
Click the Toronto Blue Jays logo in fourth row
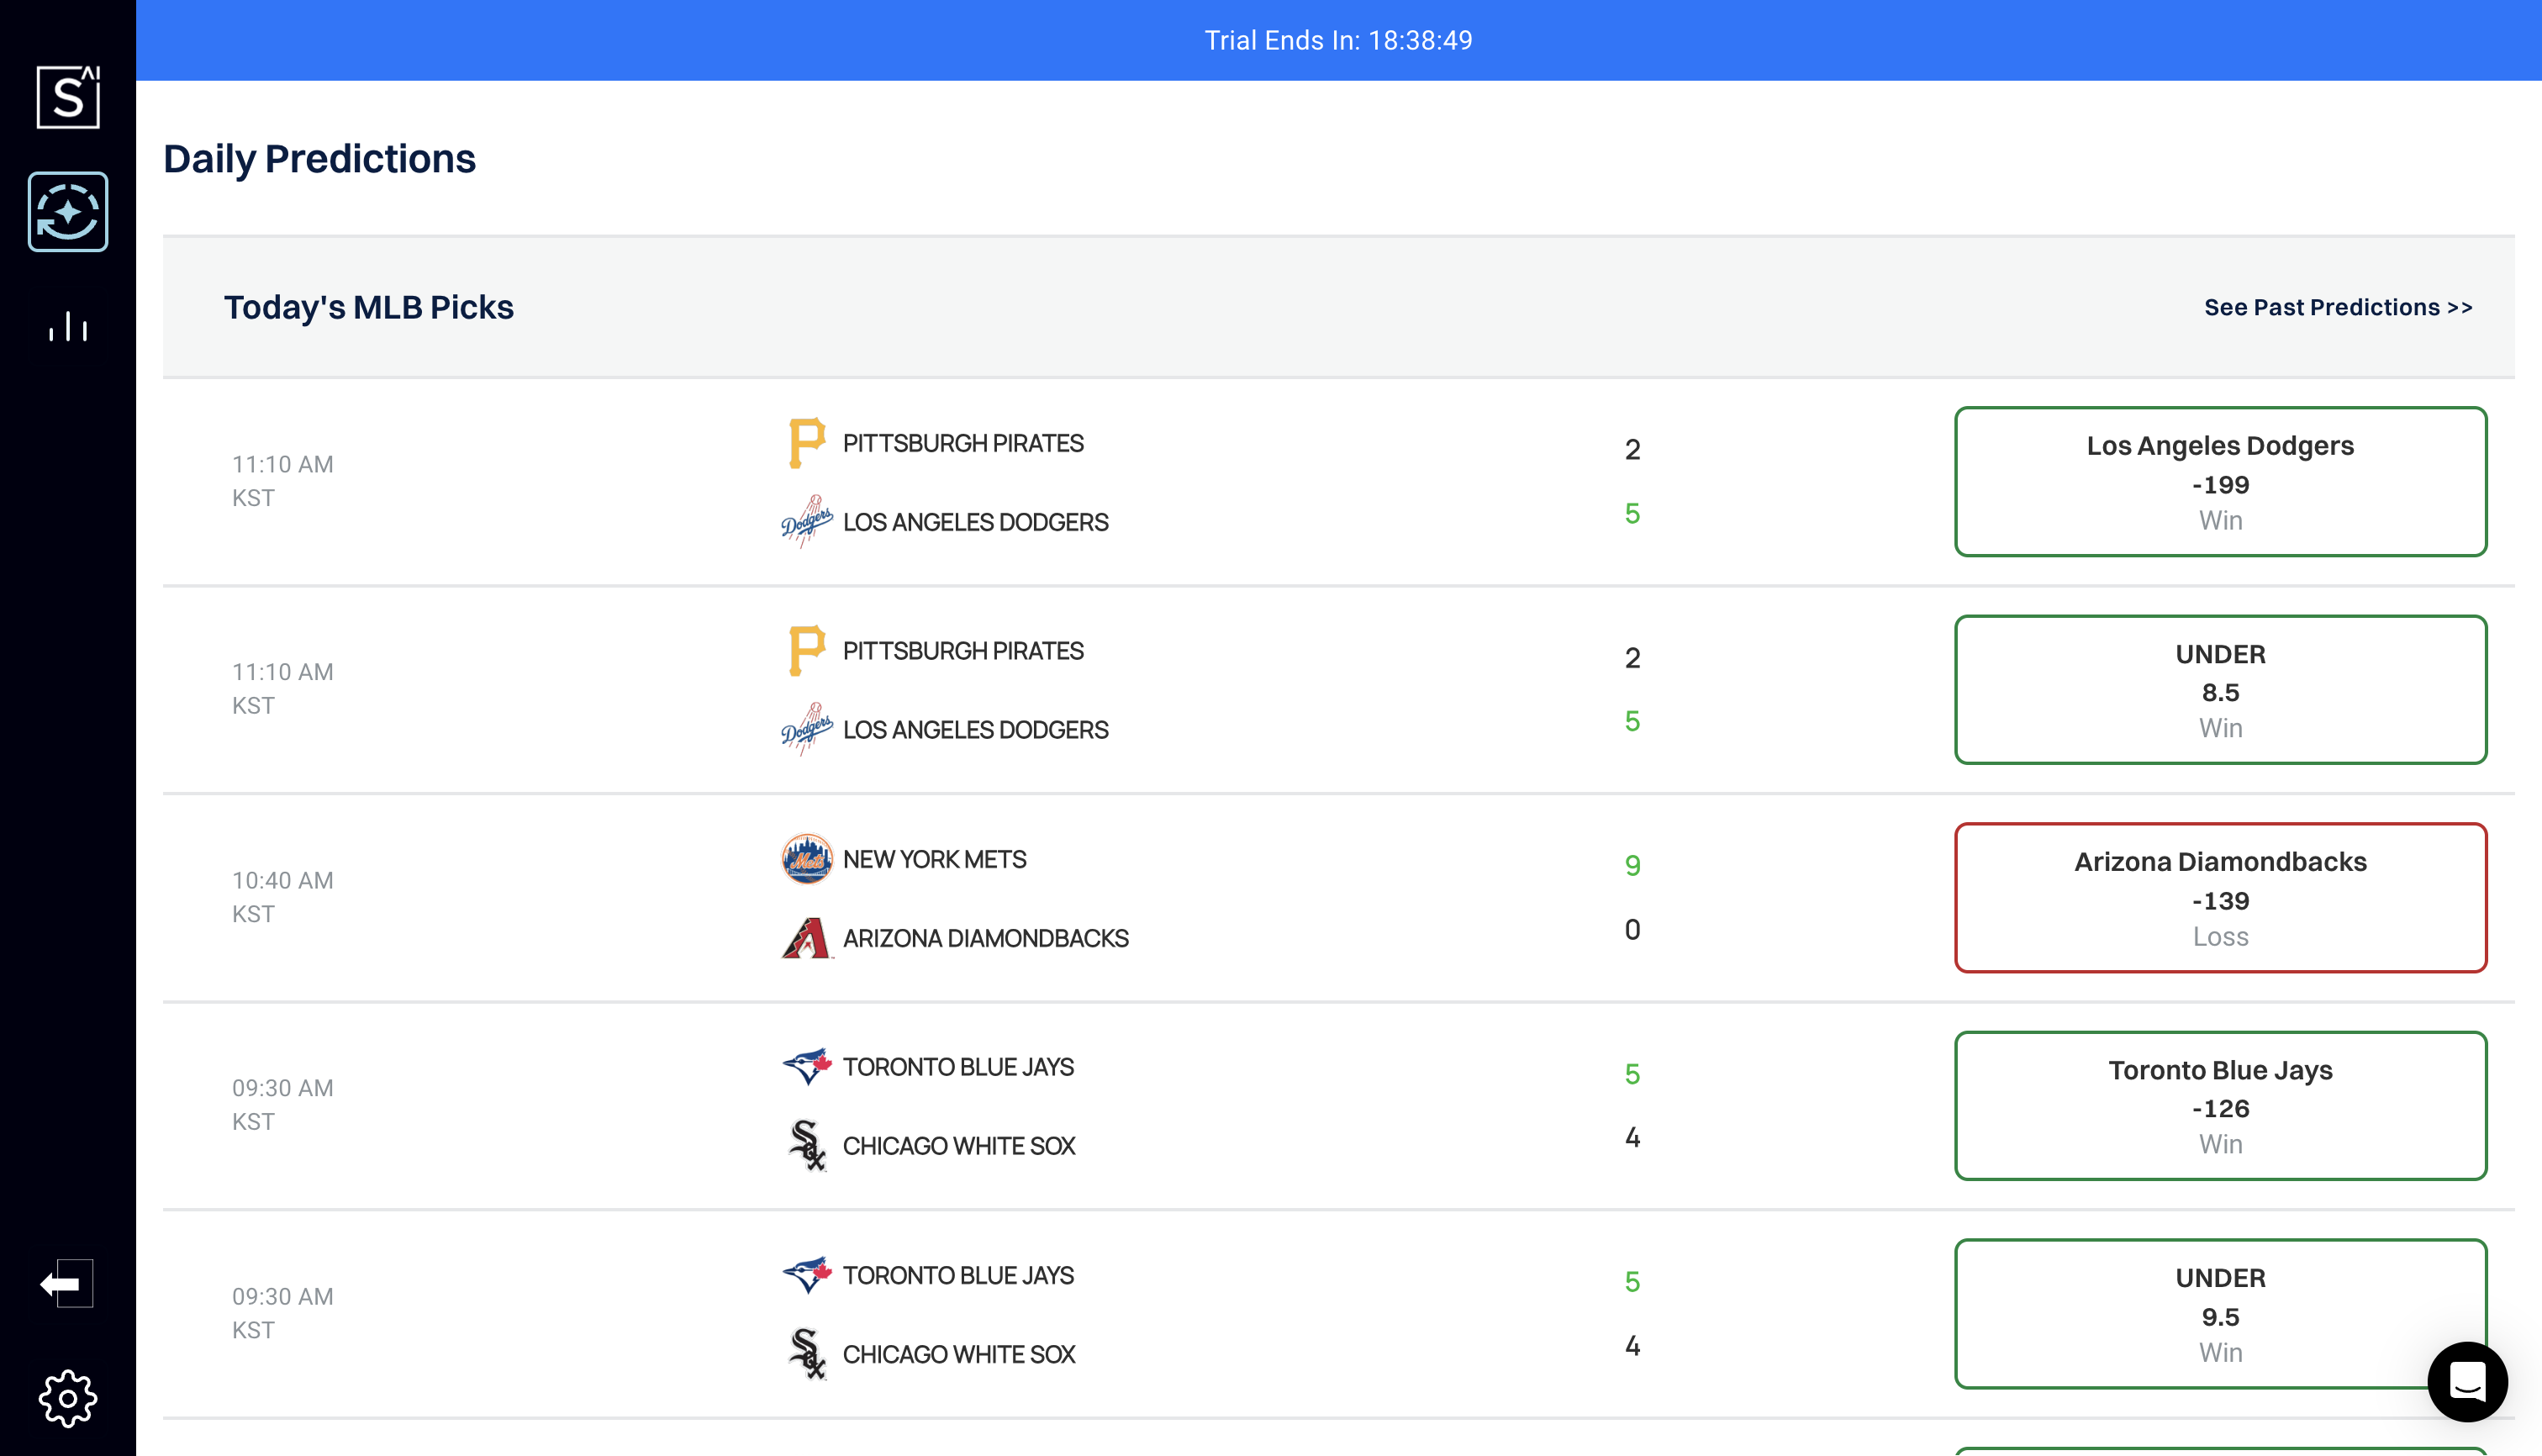[x=806, y=1067]
